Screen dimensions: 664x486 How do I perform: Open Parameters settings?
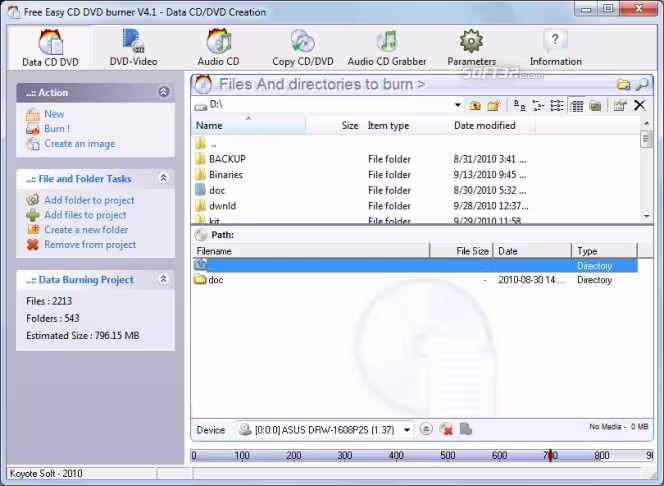[x=471, y=48]
